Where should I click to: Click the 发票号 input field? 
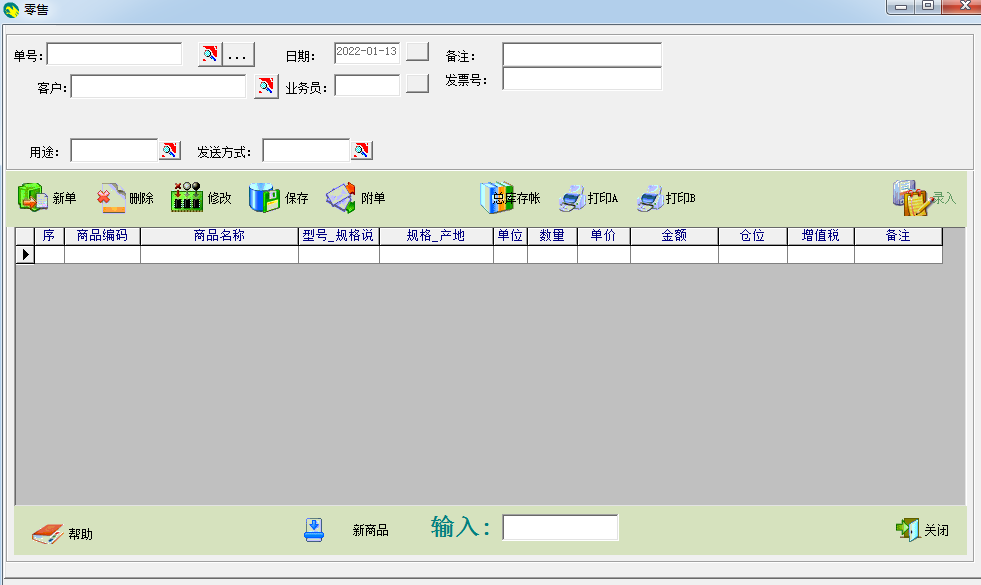582,79
